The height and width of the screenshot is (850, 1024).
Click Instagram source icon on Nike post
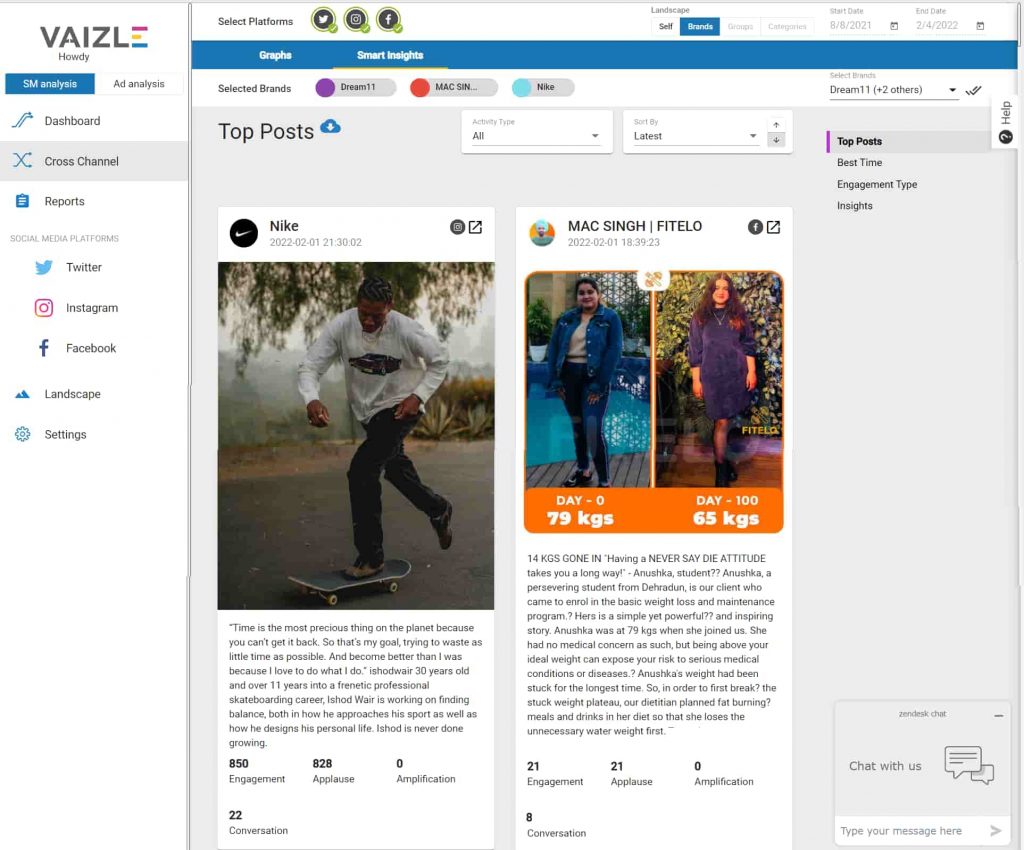[x=457, y=227]
